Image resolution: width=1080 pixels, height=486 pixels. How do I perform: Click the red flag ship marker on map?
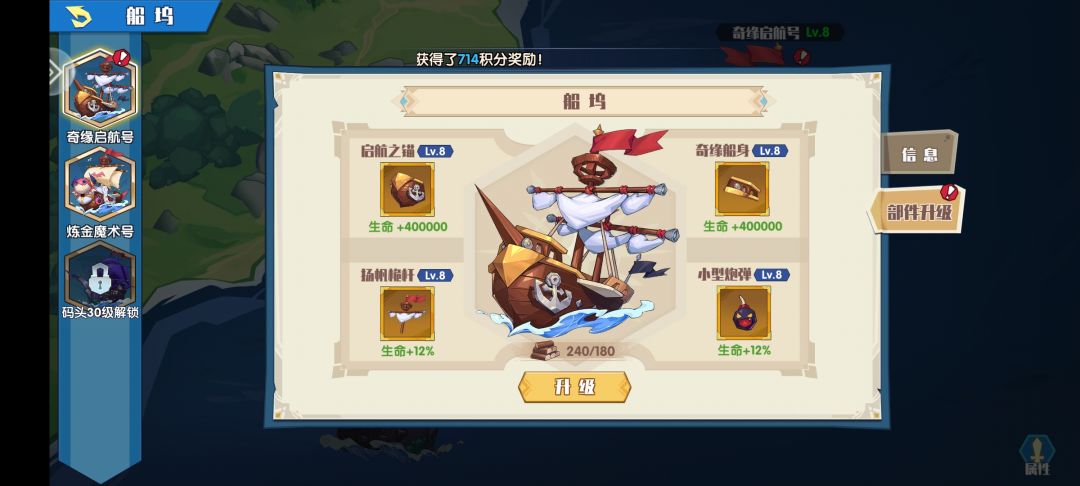(x=753, y=55)
